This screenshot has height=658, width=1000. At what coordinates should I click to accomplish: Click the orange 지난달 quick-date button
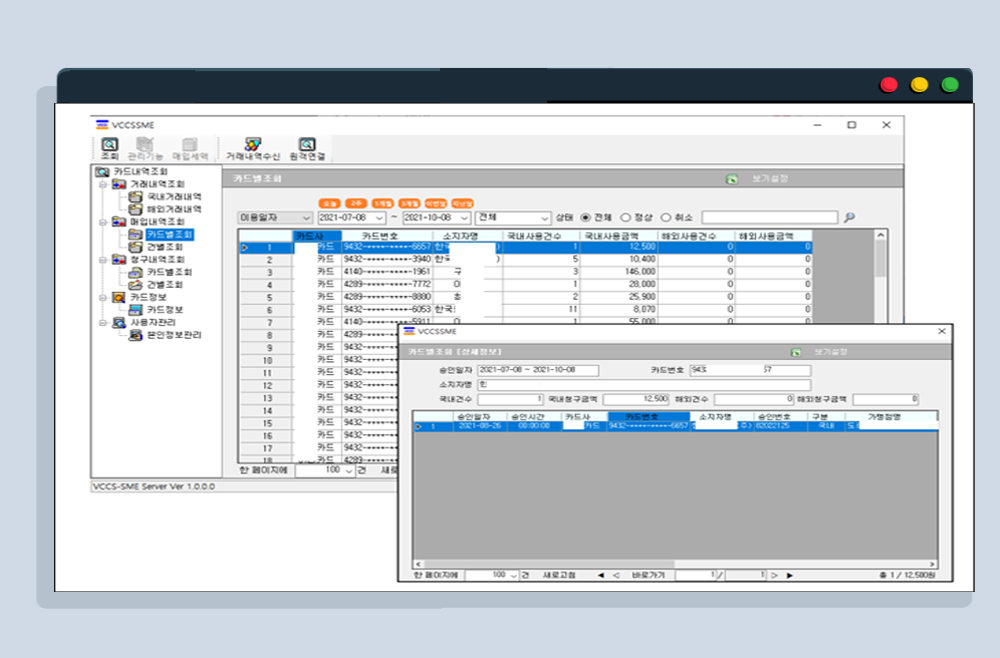click(x=462, y=203)
